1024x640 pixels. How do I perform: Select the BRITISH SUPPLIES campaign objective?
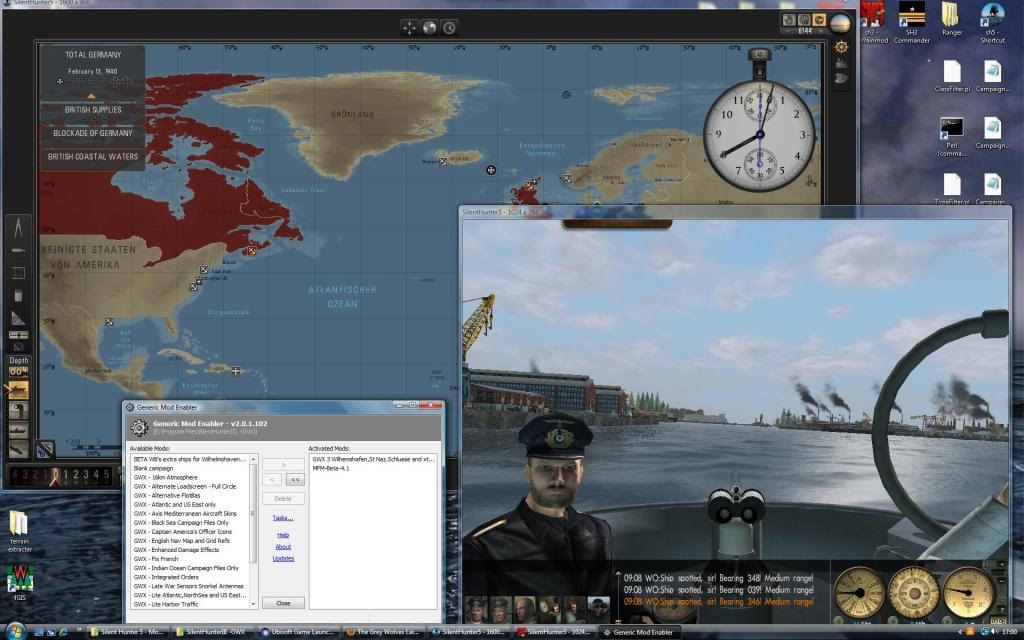tap(93, 110)
